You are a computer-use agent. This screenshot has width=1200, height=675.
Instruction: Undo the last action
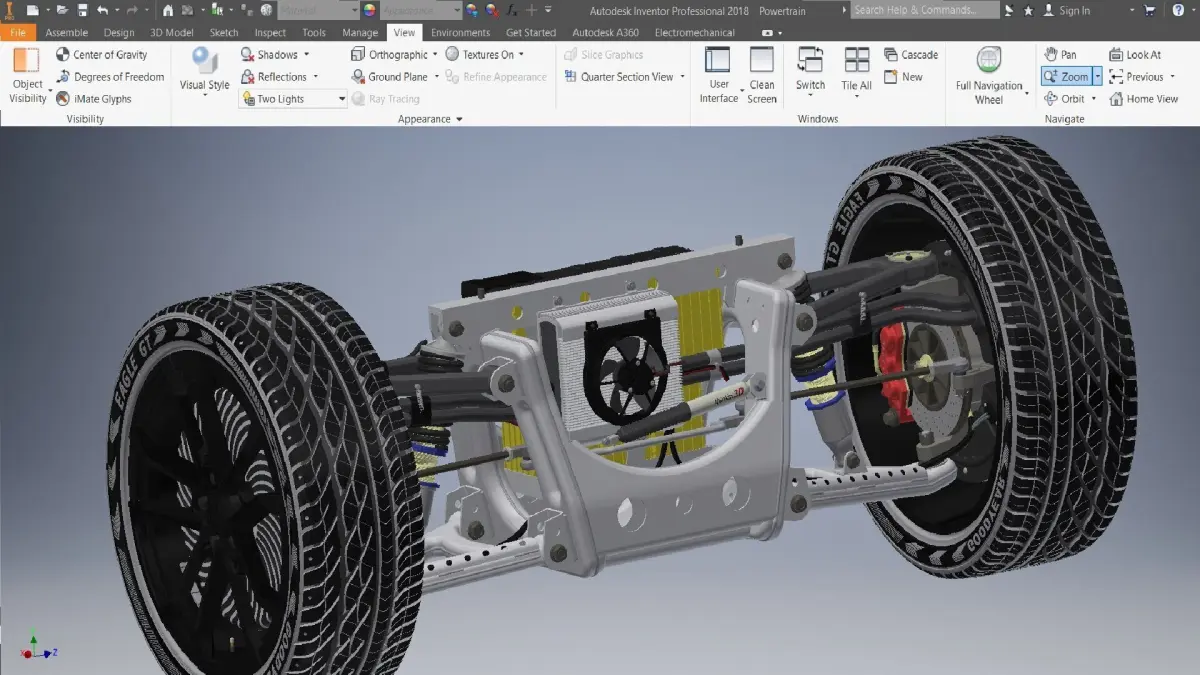point(102,10)
